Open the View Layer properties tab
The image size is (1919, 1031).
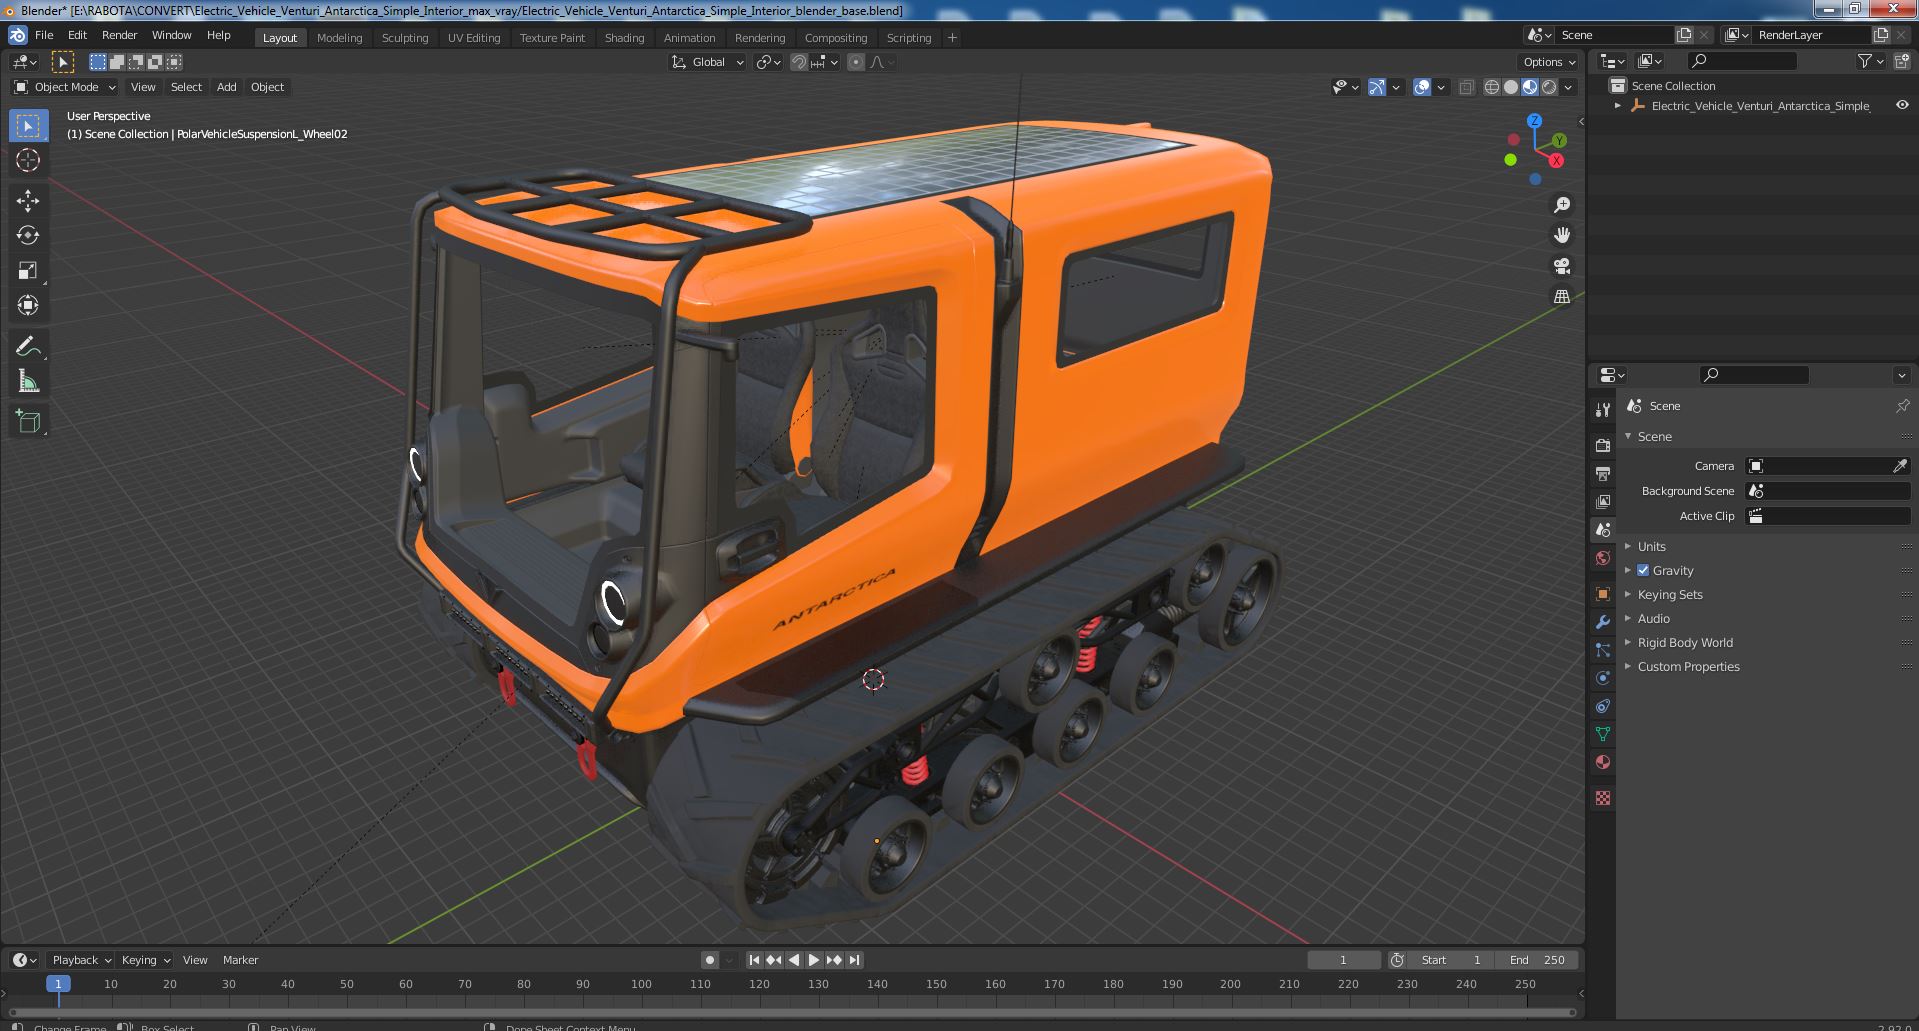pyautogui.click(x=1603, y=501)
